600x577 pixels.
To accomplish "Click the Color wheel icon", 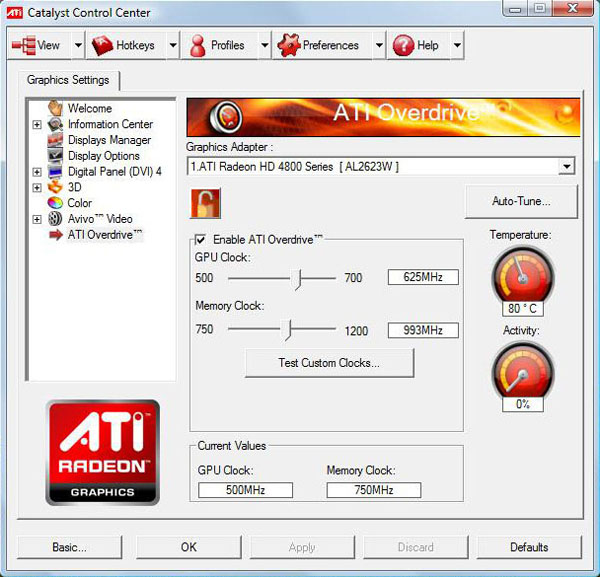I will tap(55, 203).
